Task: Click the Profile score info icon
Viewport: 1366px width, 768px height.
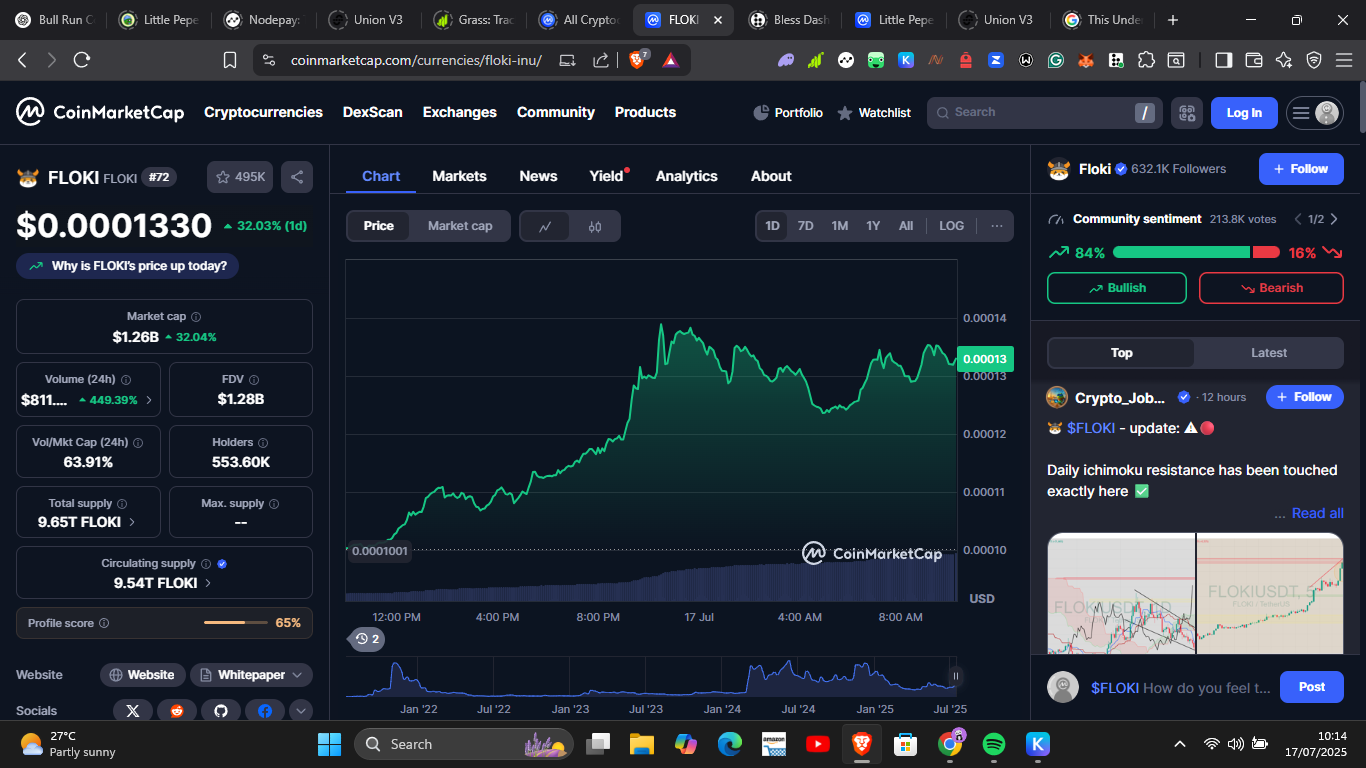Action: click(104, 623)
